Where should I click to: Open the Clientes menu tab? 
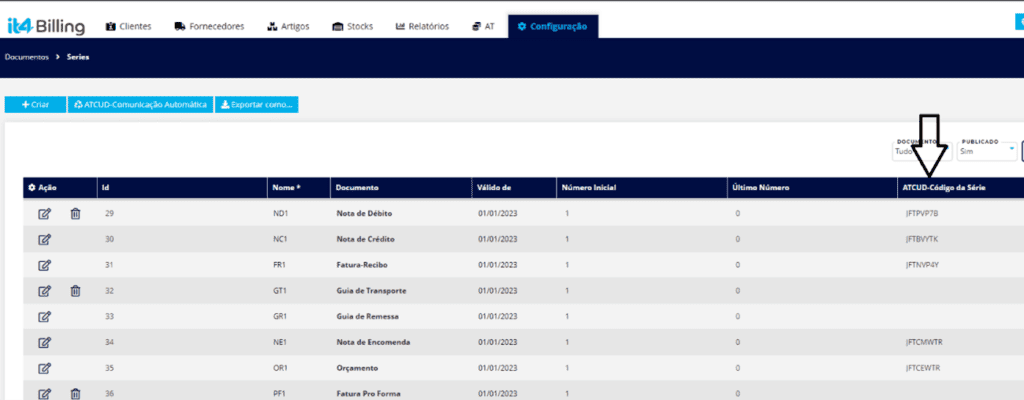(128, 27)
